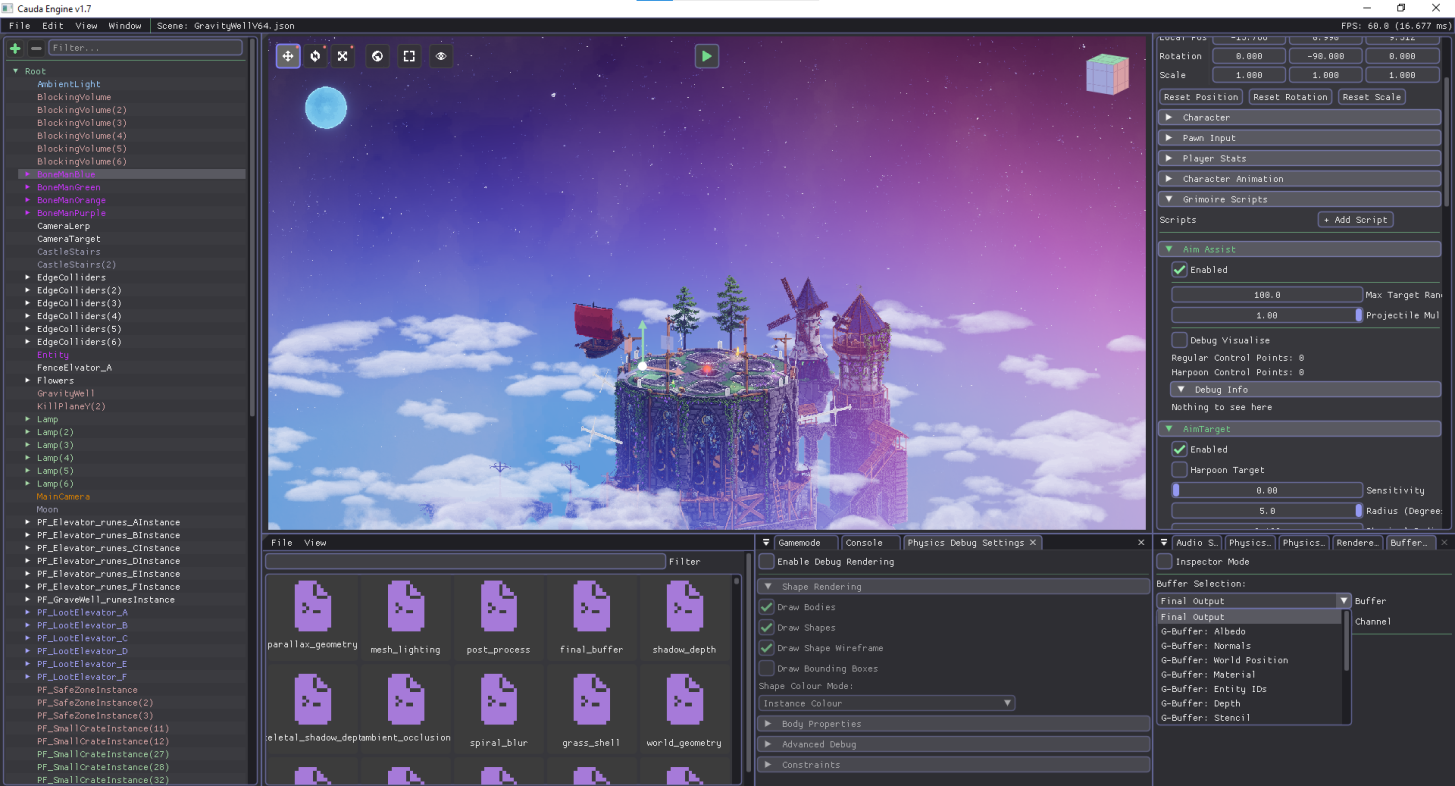Open the Window menu
Screen dimensions: 1455x786
pyautogui.click(x=125, y=25)
